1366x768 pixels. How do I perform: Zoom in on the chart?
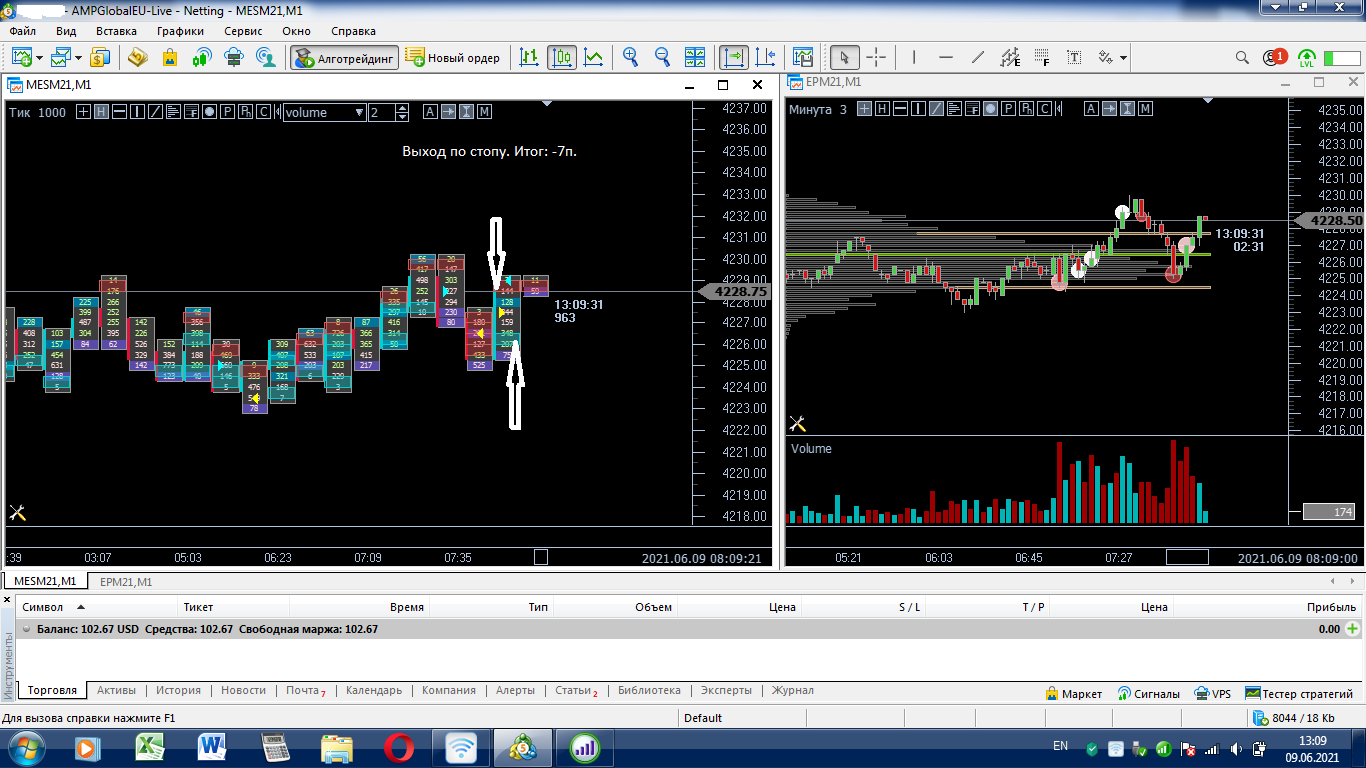coord(631,57)
